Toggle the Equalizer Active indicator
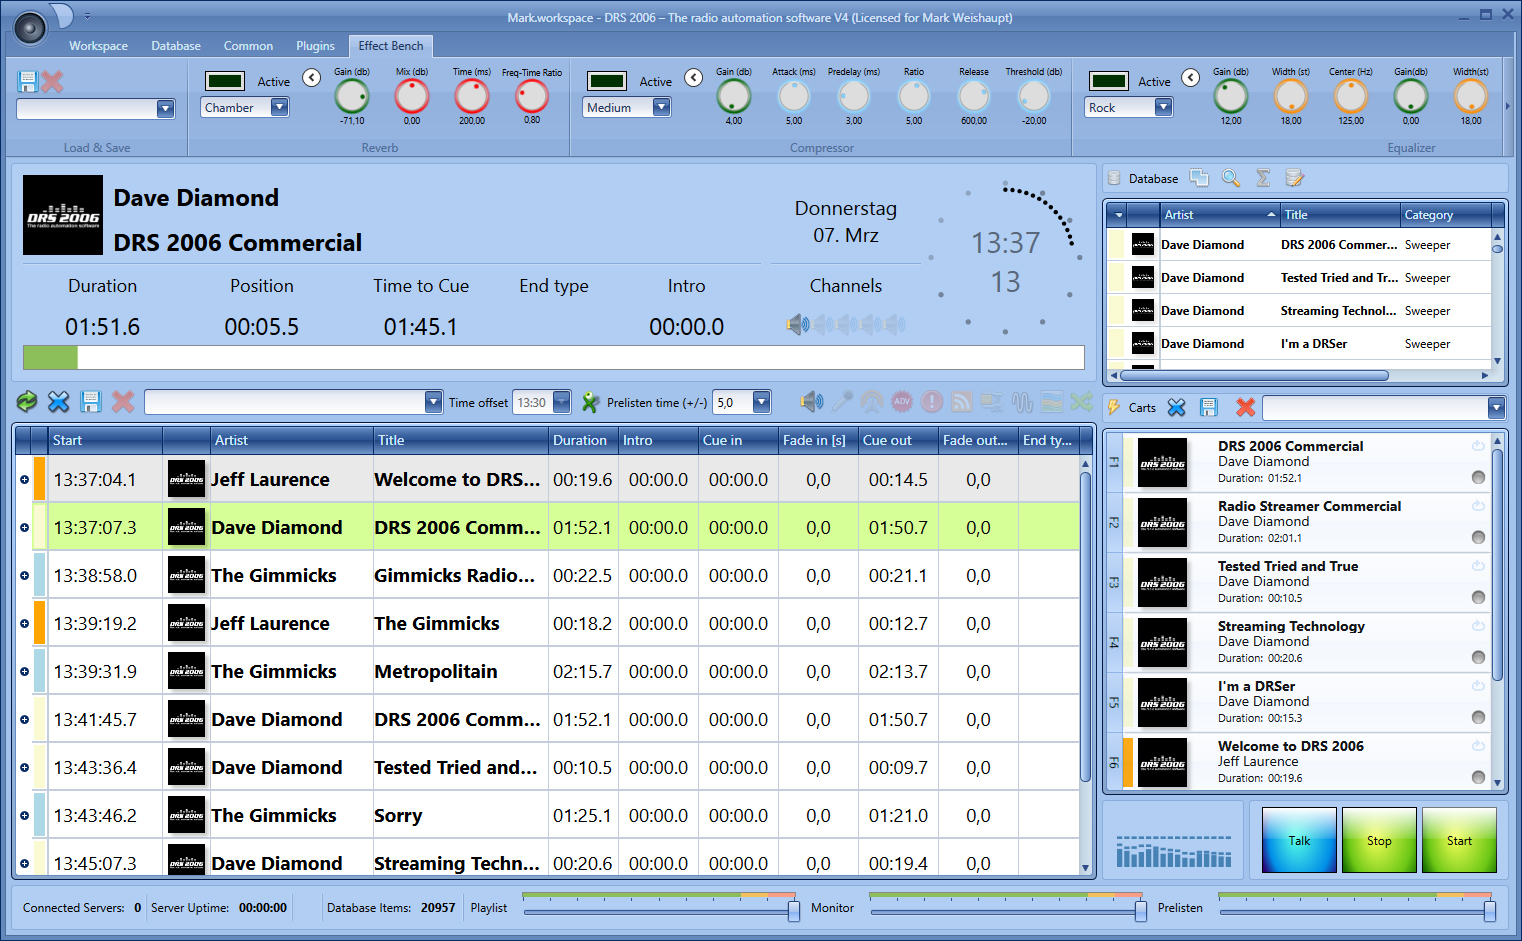The image size is (1522, 941). click(1108, 82)
